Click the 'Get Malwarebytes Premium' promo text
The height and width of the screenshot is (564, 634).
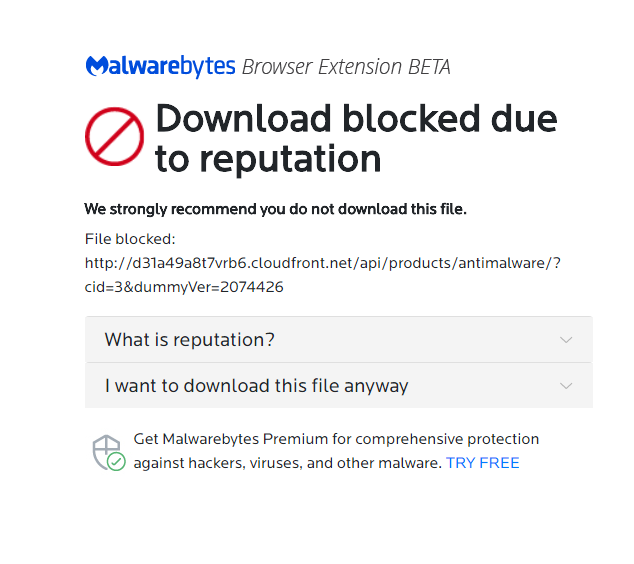[x=336, y=439]
